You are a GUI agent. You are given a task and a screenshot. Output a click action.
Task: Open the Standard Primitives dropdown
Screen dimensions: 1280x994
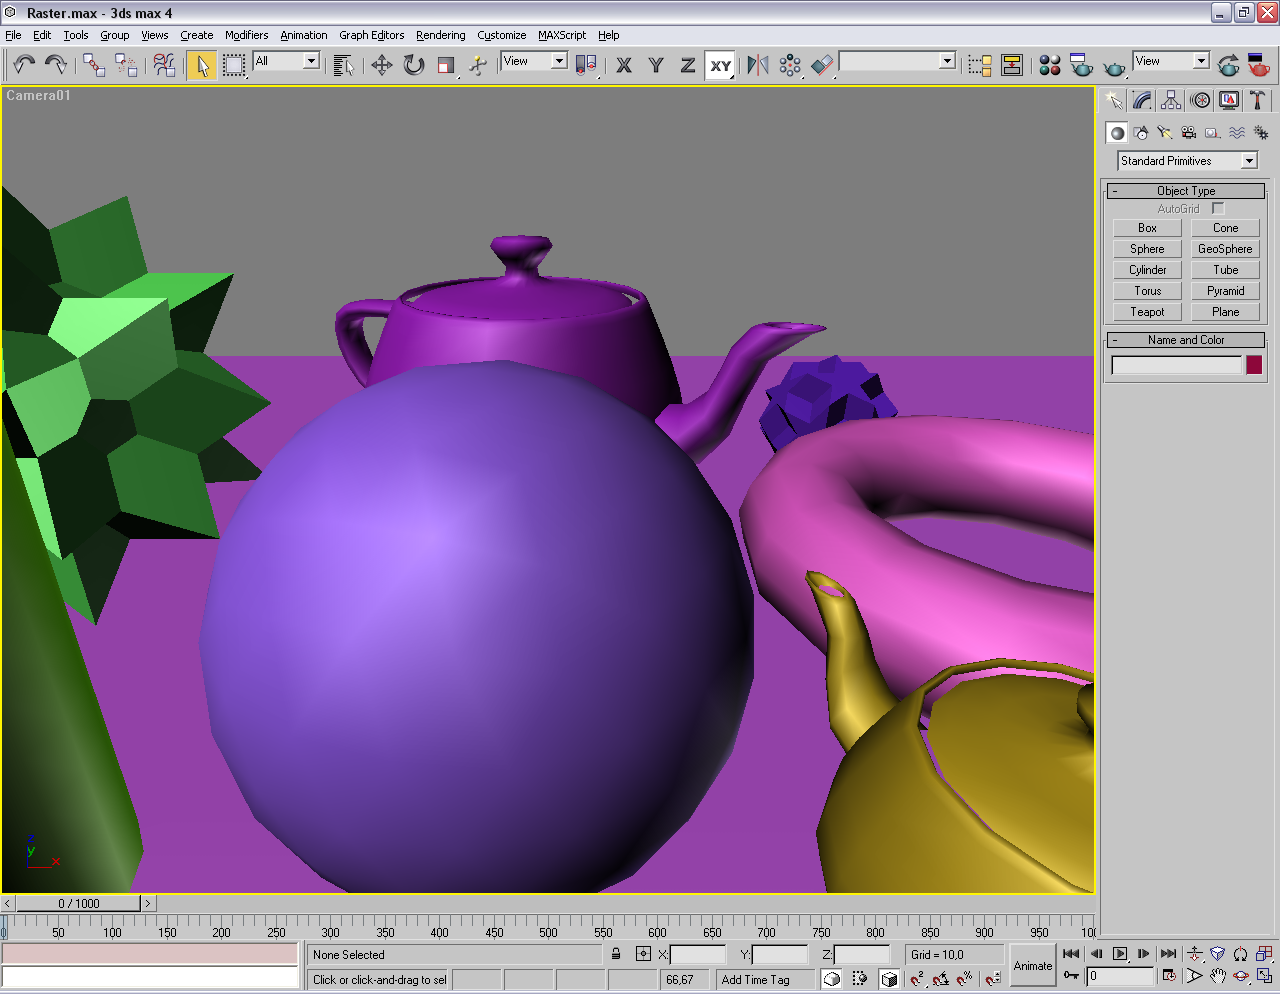[1249, 161]
